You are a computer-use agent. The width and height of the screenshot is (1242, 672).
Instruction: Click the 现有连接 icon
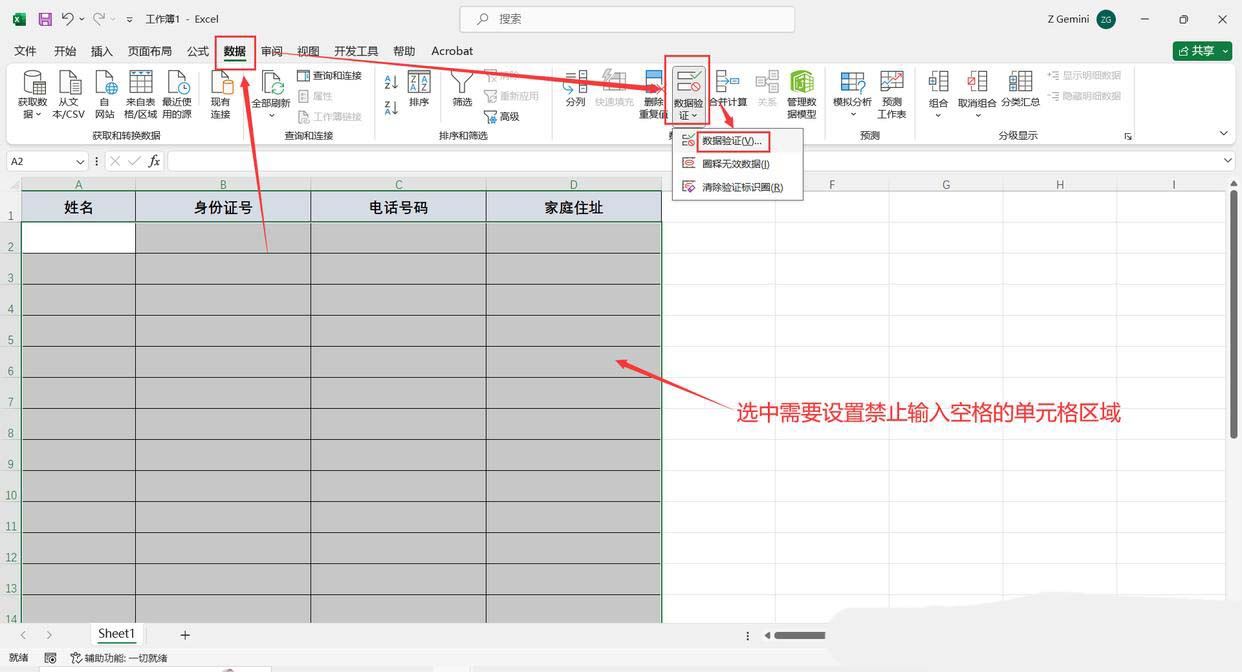(220, 84)
